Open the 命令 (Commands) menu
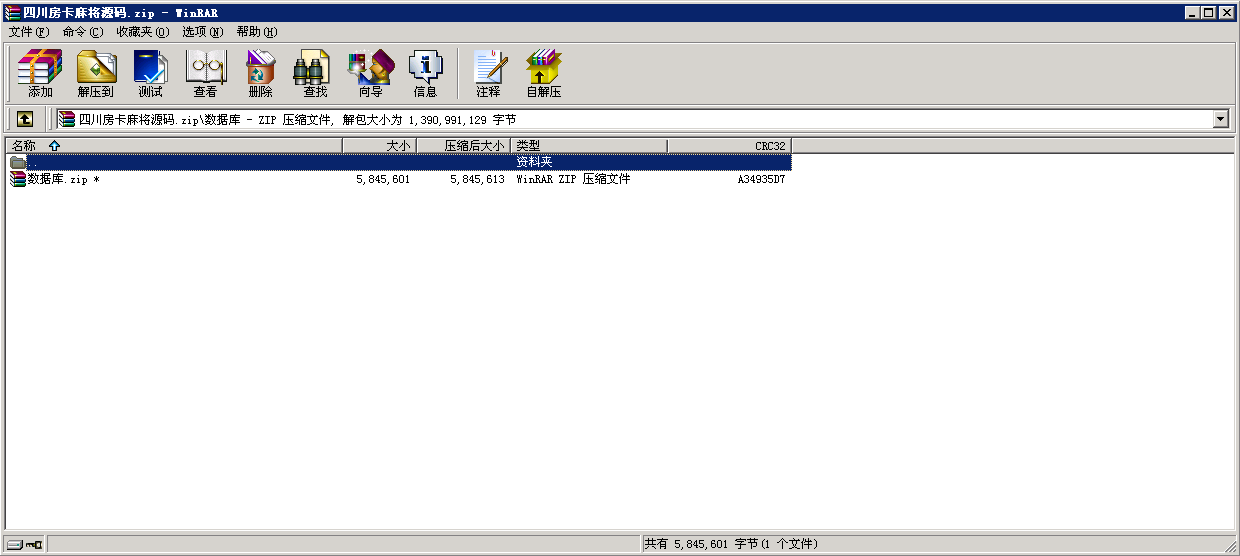Image resolution: width=1240 pixels, height=556 pixels. (82, 32)
